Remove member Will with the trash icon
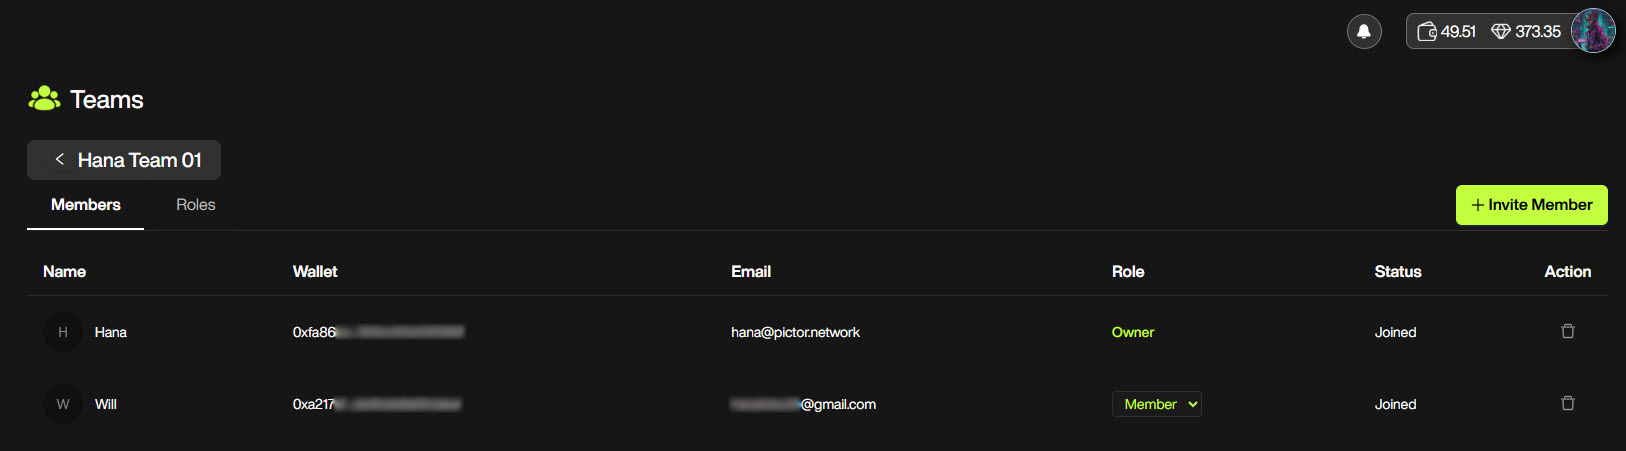Viewport: 1626px width, 451px height. click(x=1568, y=403)
